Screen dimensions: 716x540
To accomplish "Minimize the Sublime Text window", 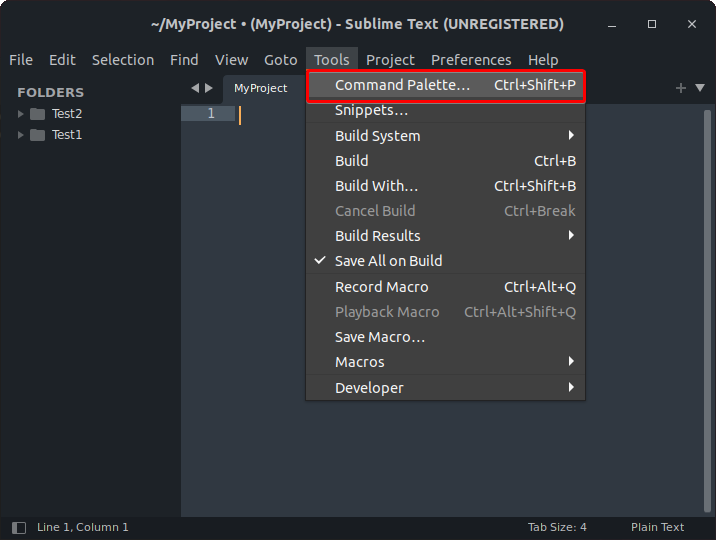I will tap(612, 24).
